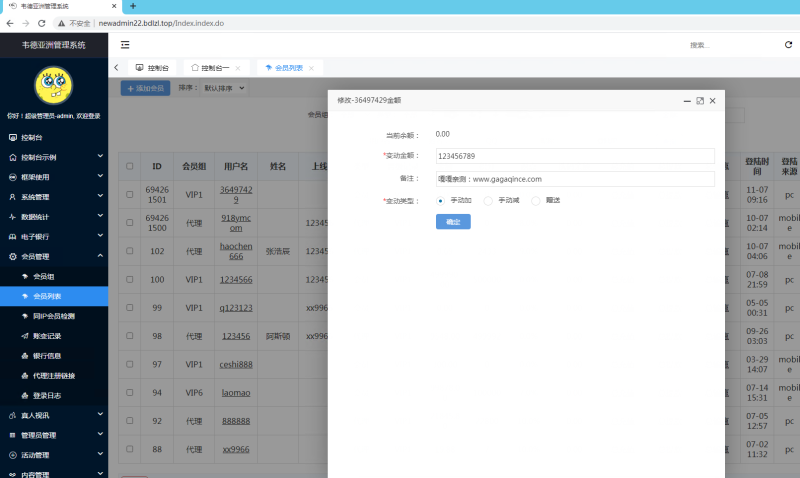Viewport: 800px width, 478px height.
Task: Click the 真人视讯 sidebar icon
Action: (x=13, y=415)
